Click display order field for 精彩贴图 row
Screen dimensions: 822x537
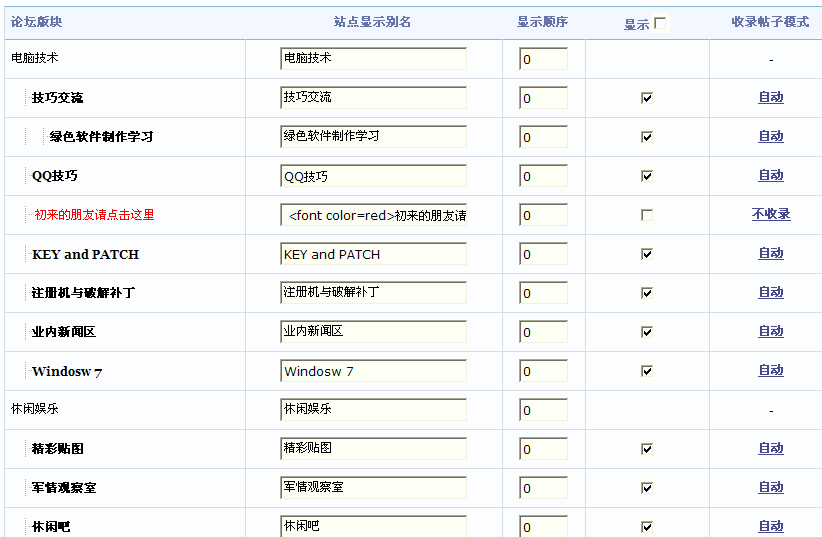pos(544,448)
